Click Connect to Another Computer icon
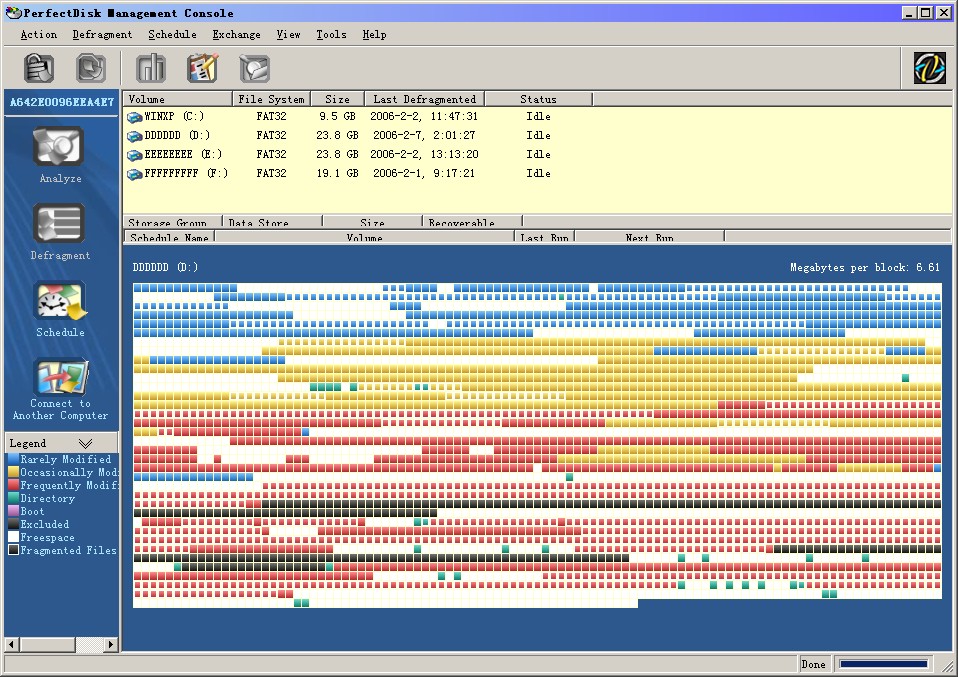 point(62,376)
